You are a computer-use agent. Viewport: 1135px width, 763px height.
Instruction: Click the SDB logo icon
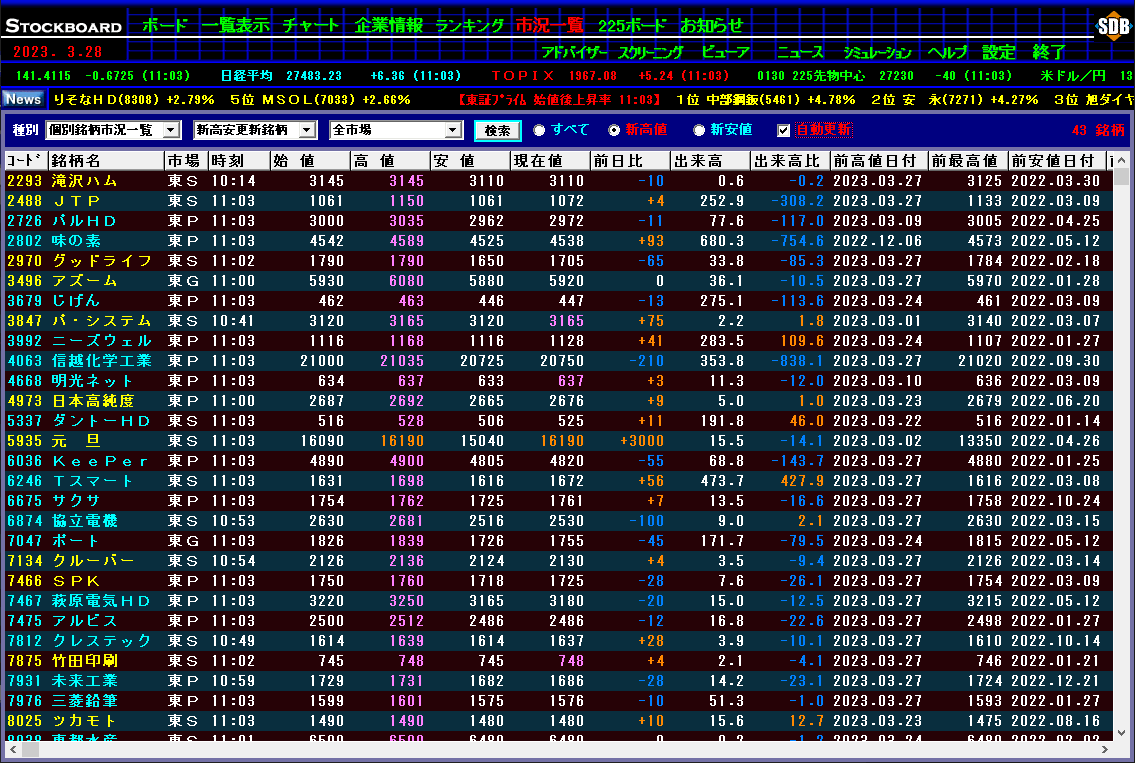coord(1113,26)
